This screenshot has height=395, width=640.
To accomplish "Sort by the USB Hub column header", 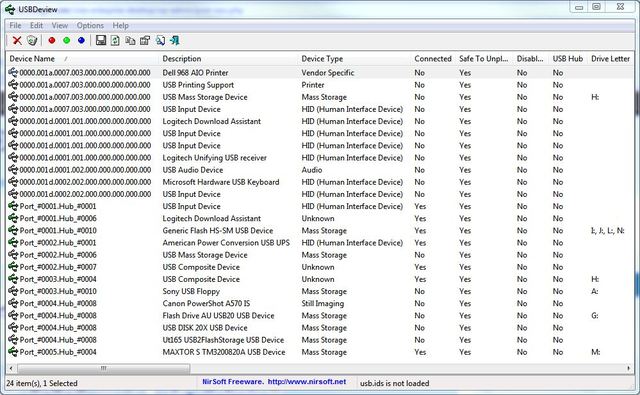I will pos(568,59).
